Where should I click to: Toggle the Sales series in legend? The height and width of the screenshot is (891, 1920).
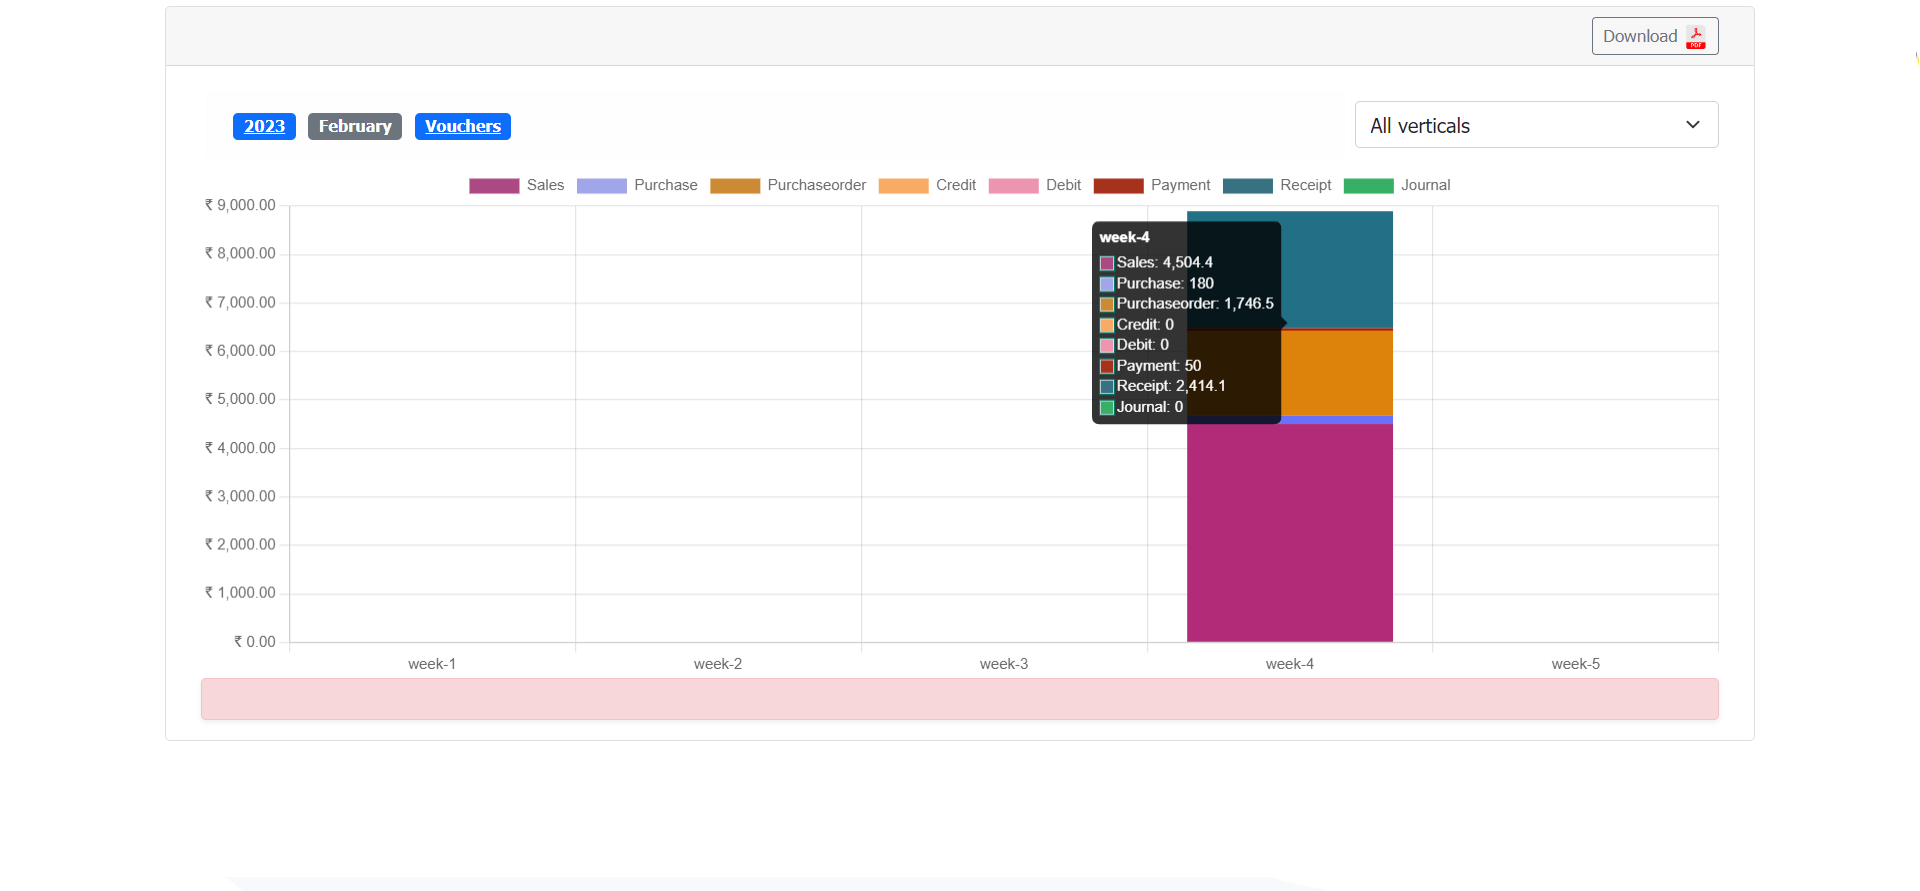click(x=545, y=186)
